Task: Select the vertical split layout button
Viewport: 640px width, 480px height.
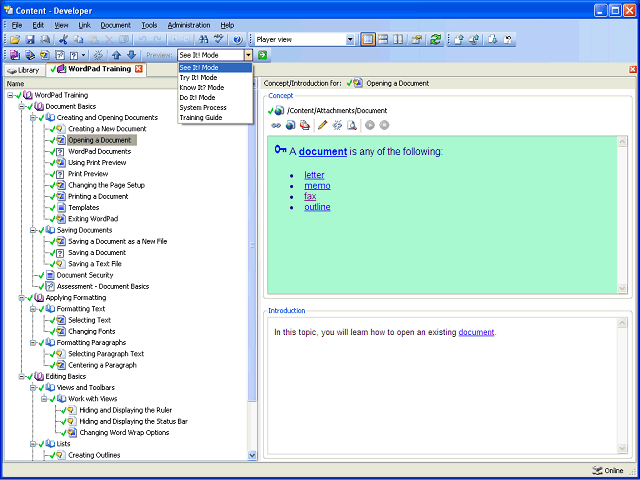Action: pos(398,40)
